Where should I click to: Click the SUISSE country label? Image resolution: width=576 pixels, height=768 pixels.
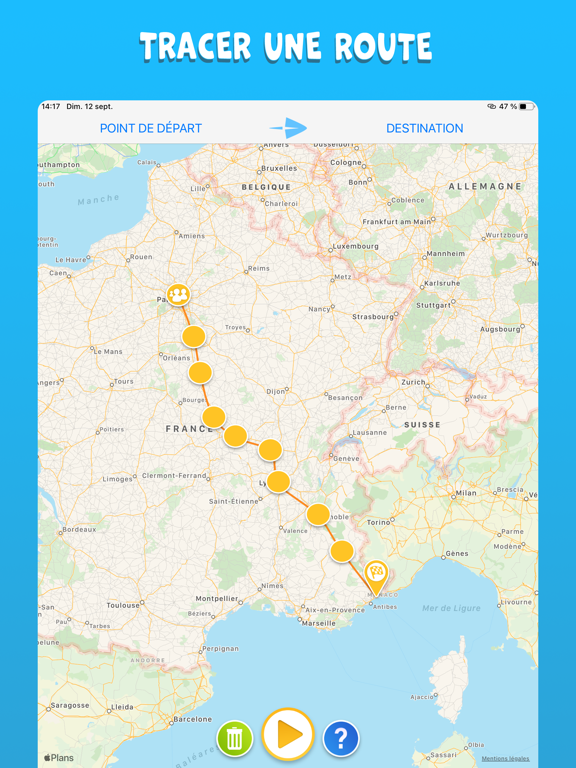coord(422,425)
